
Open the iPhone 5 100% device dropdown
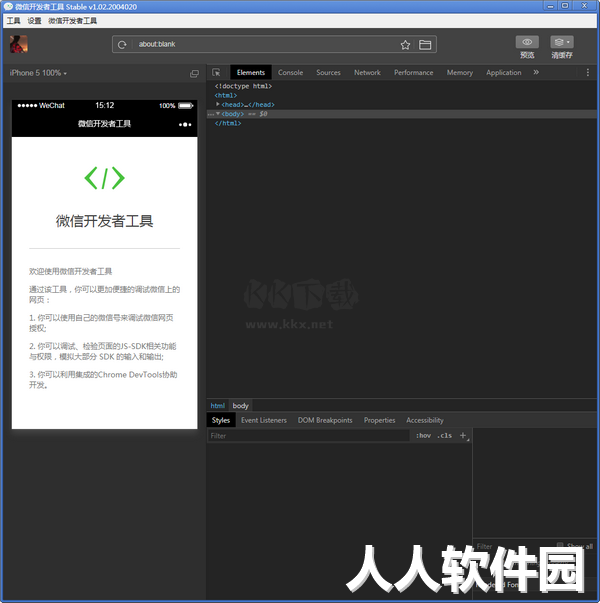(x=38, y=73)
